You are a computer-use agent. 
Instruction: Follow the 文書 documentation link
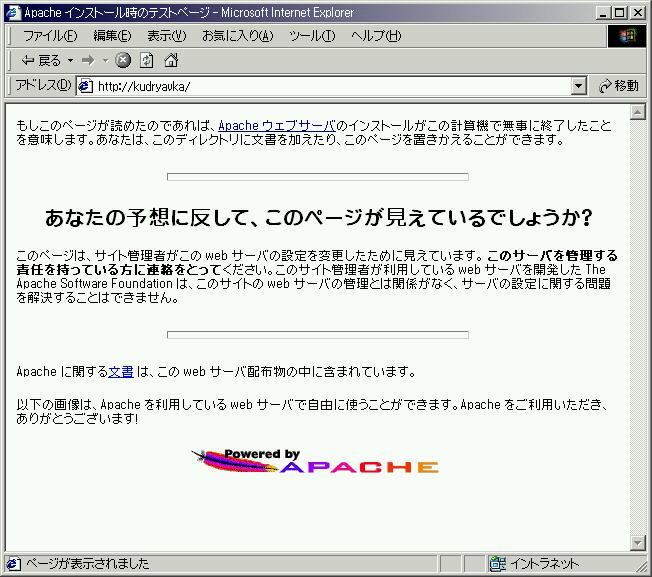coord(121,371)
